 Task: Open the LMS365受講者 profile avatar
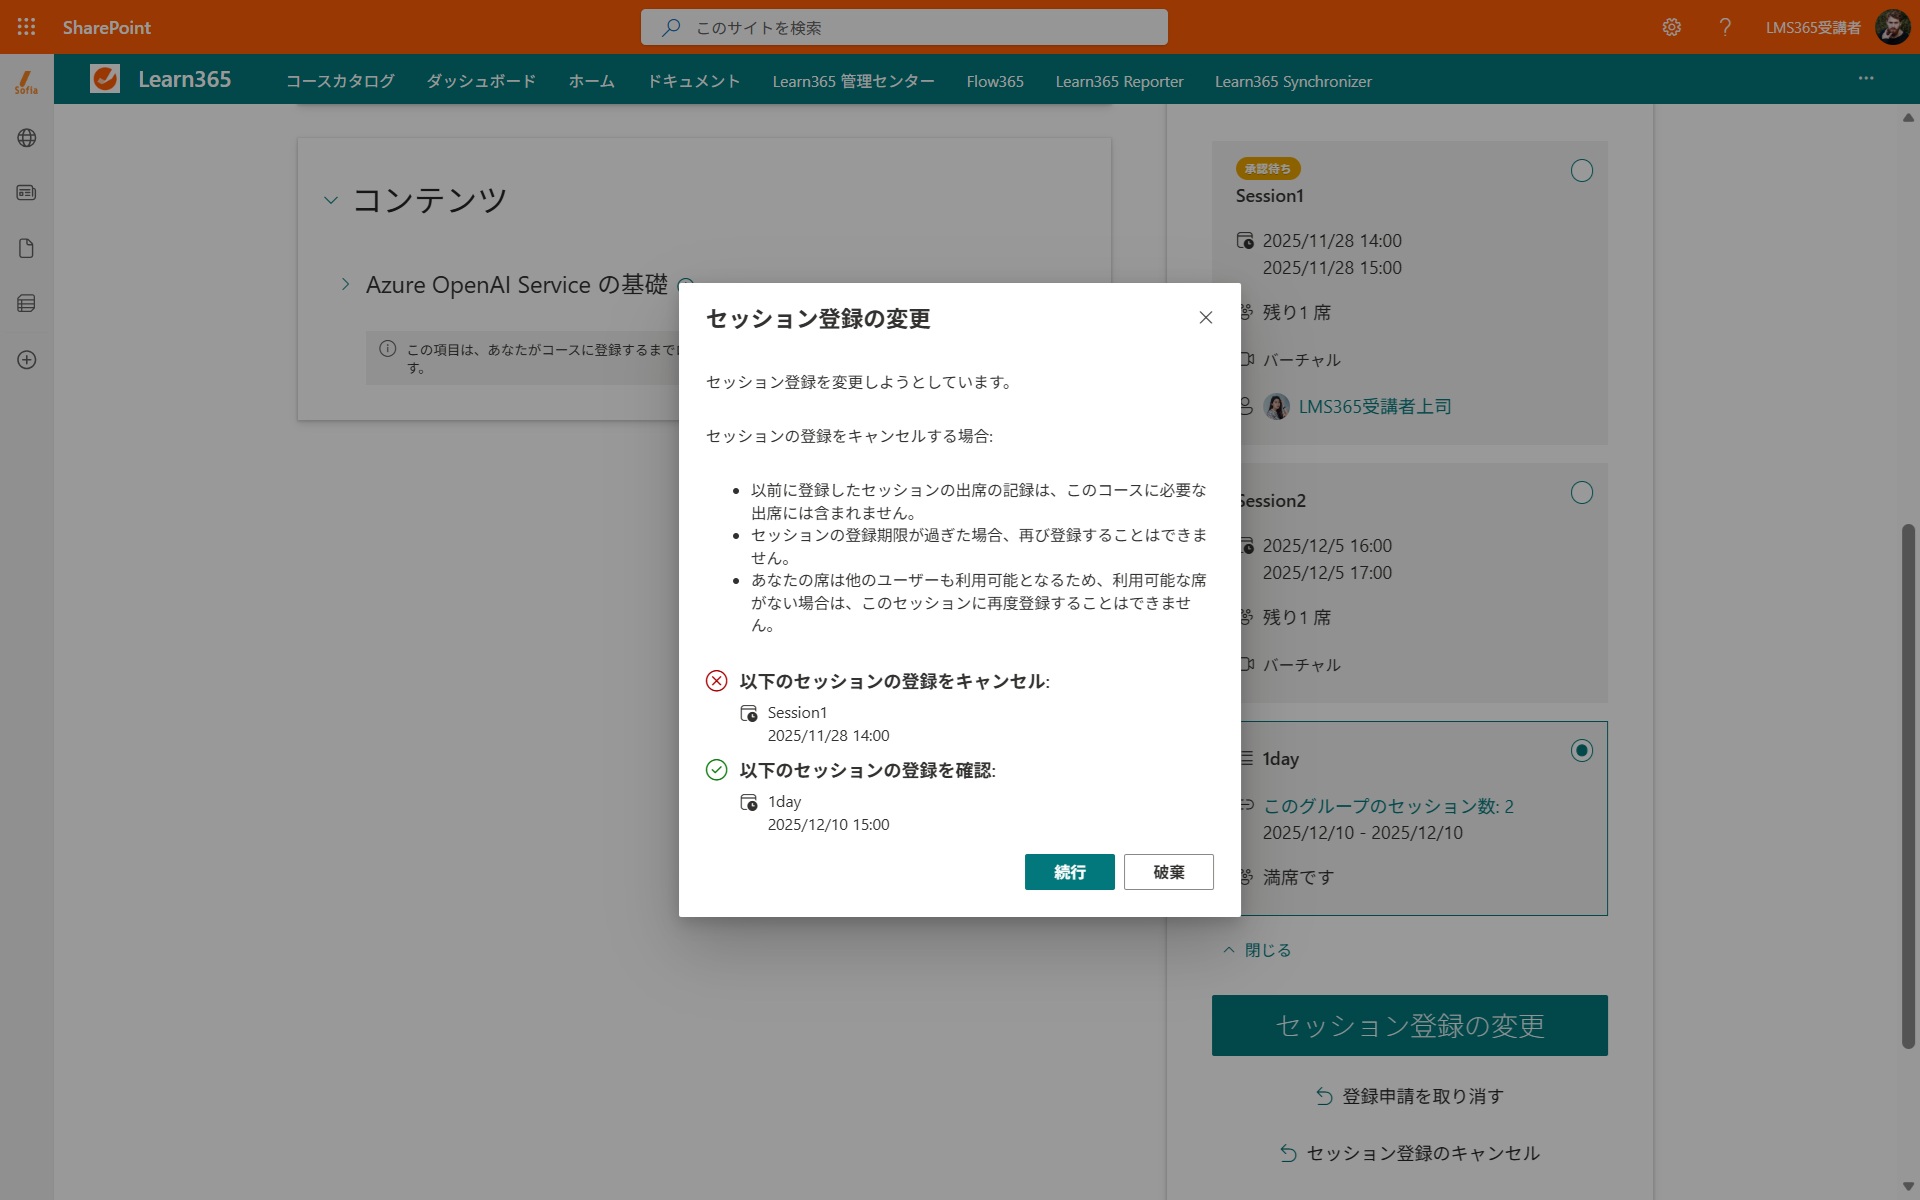(x=1892, y=27)
